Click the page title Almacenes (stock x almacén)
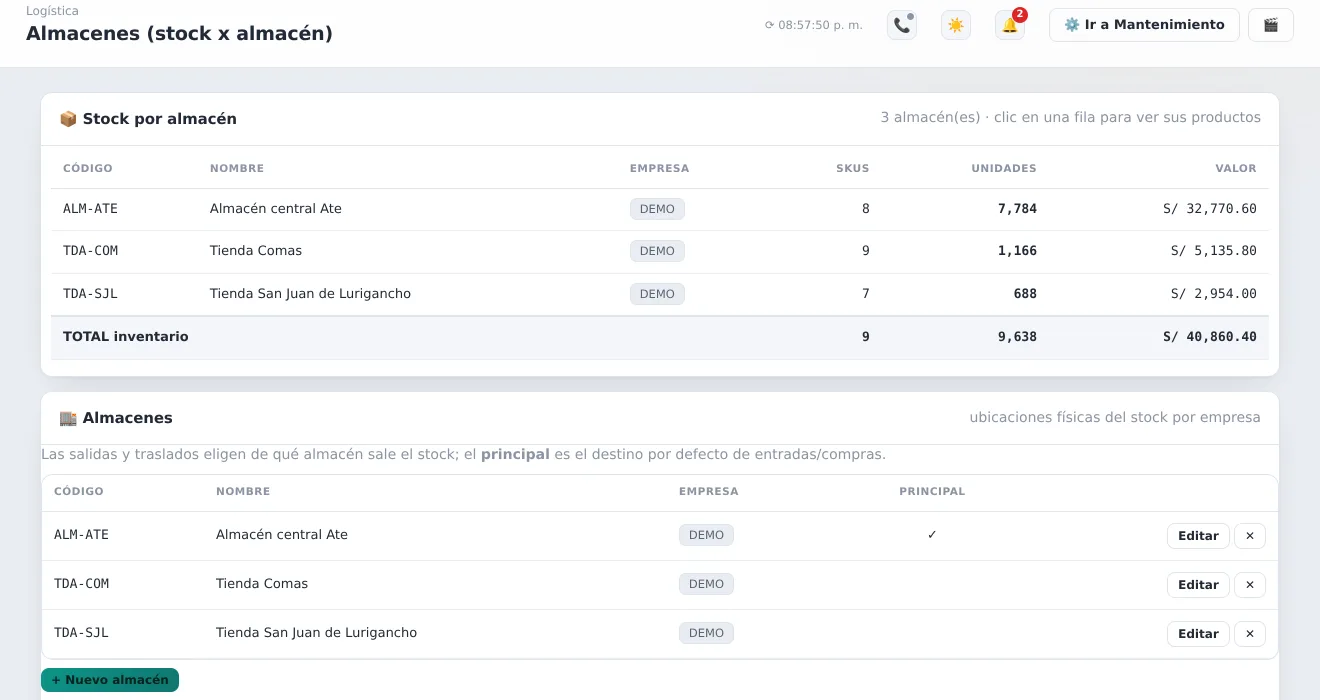The height and width of the screenshot is (700, 1320). click(x=179, y=33)
